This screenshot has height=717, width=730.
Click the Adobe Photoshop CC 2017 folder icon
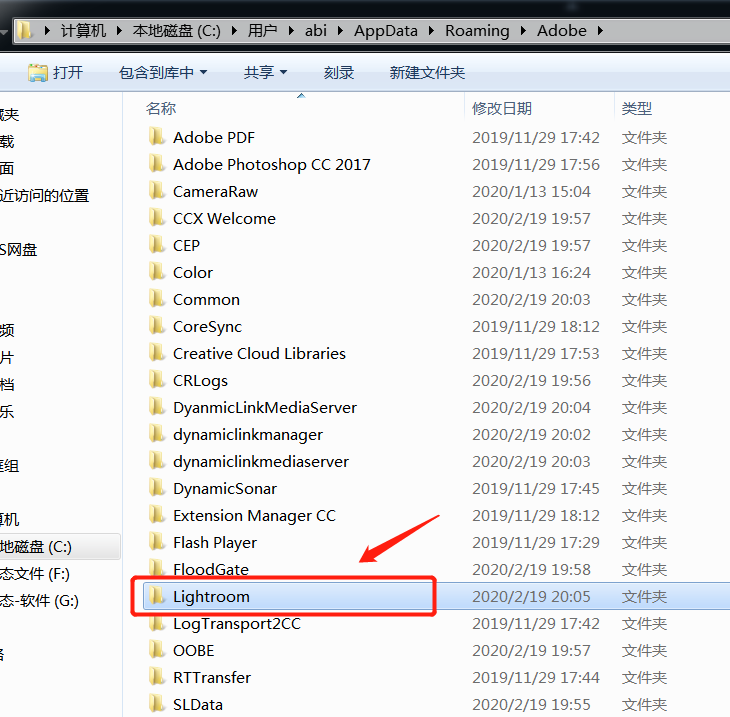[157, 164]
